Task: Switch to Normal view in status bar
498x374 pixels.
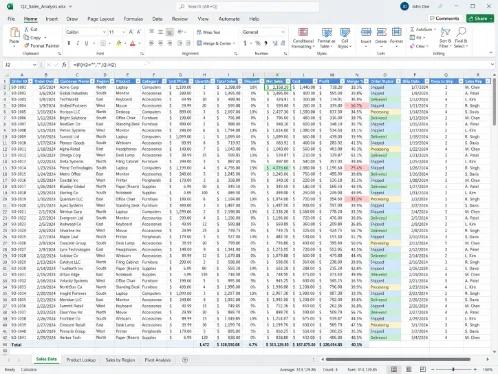Action: pos(394,369)
